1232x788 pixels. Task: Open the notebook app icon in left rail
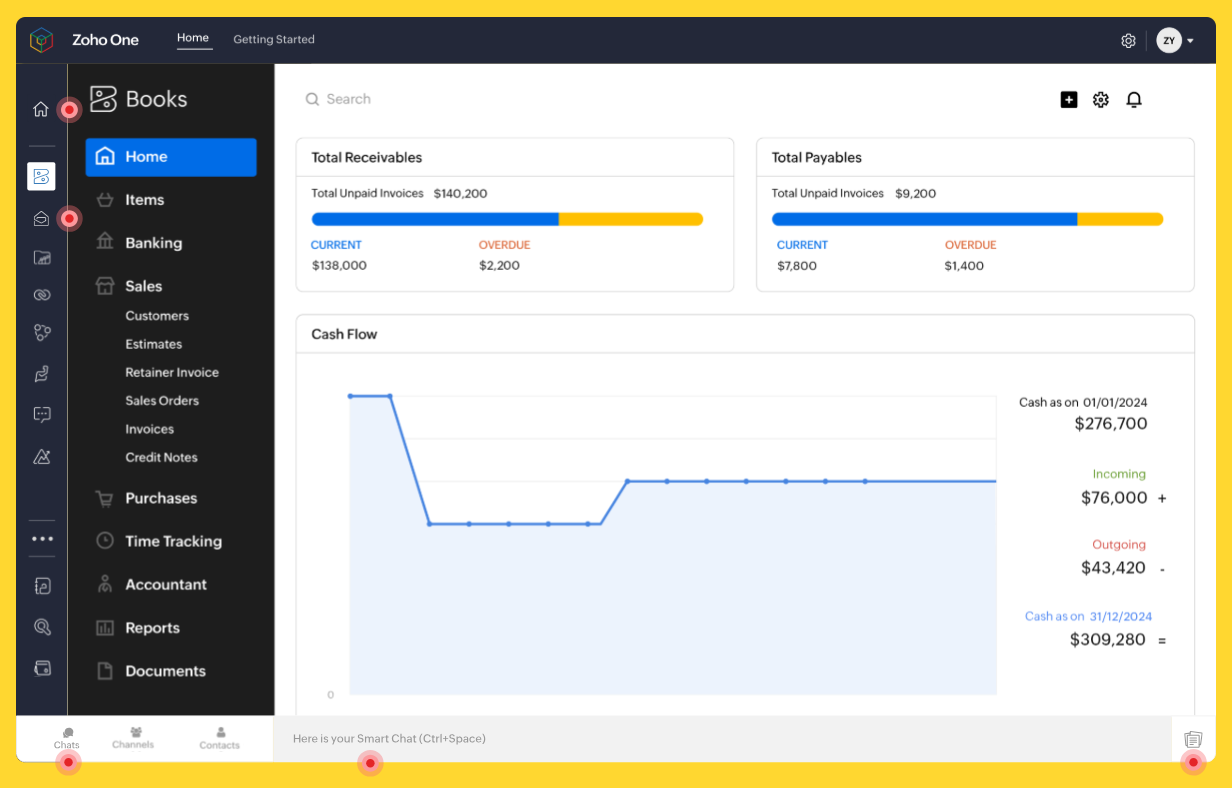click(x=41, y=586)
